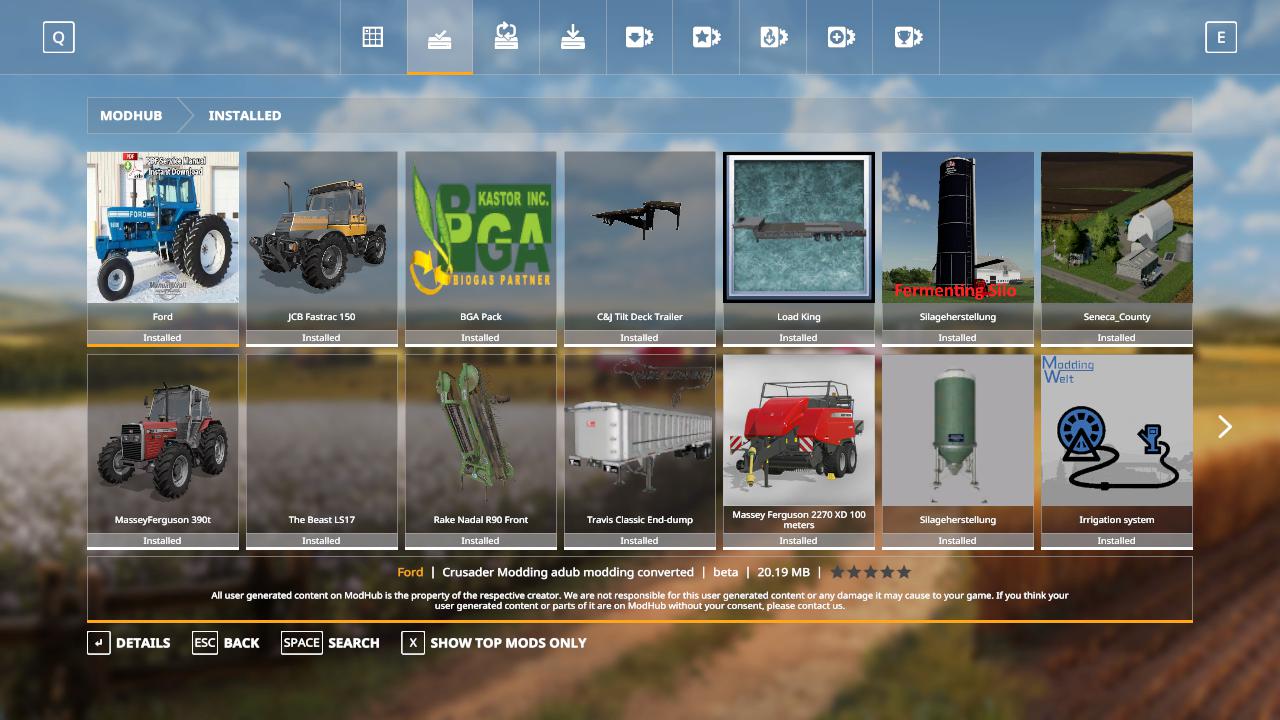The width and height of the screenshot is (1280, 720).
Task: Click the Q previous page key icon
Action: click(59, 38)
